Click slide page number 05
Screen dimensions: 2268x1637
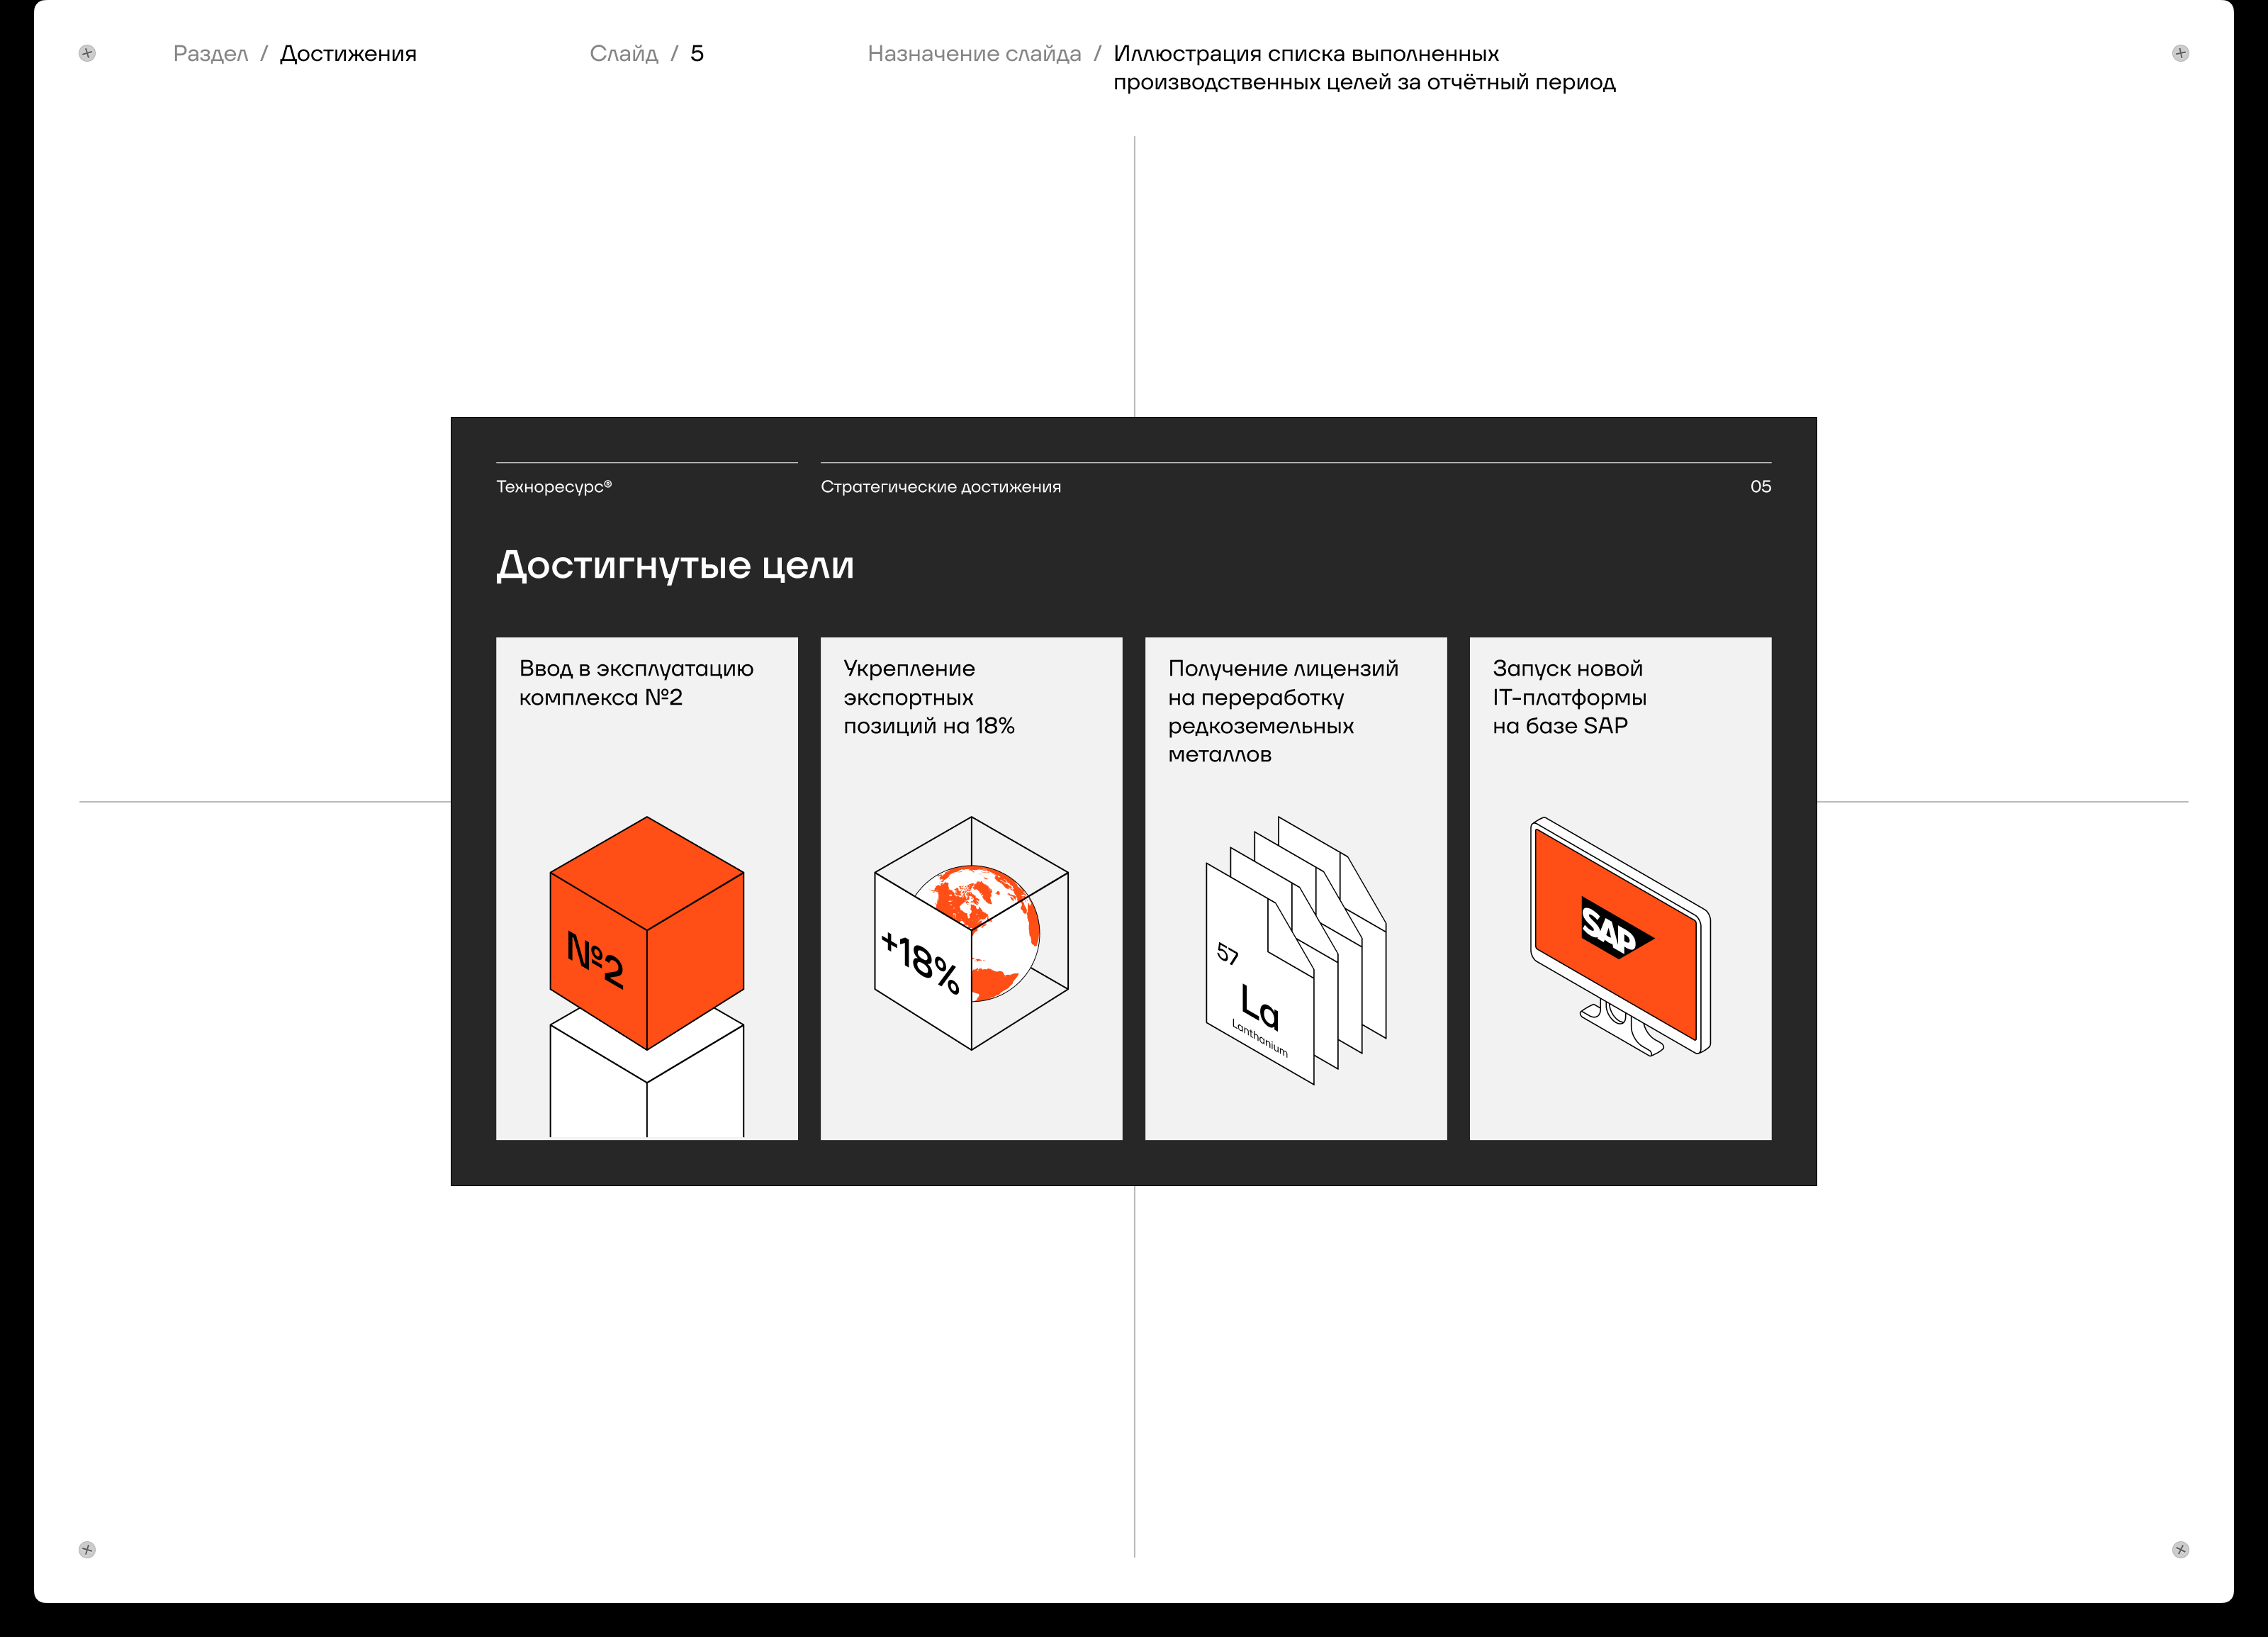tap(1760, 487)
